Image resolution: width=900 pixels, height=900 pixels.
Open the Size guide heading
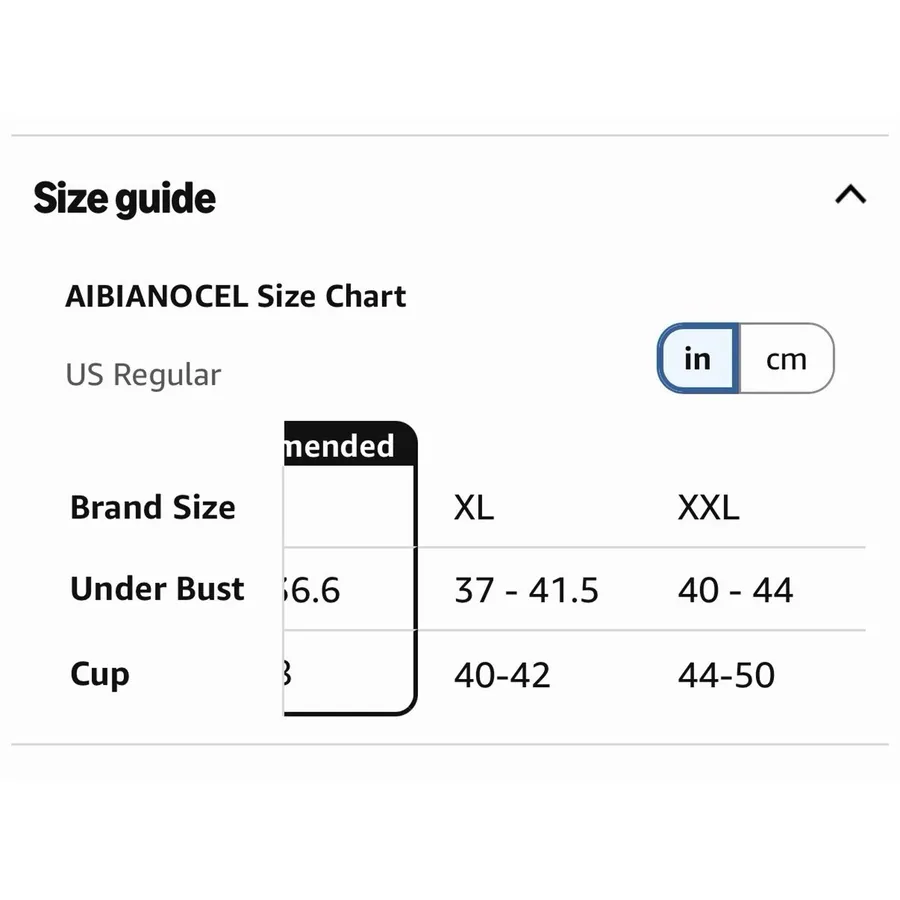pyautogui.click(x=125, y=198)
